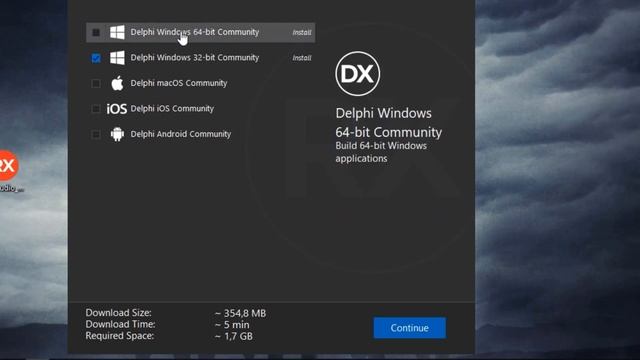Click the DX Delphi logo circle
640x360 pixels.
click(358, 73)
